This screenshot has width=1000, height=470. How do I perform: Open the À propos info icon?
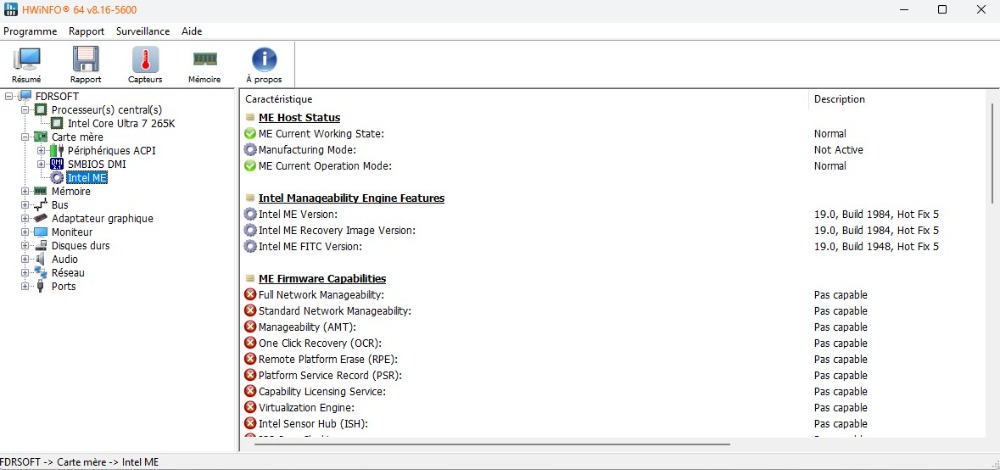264,65
